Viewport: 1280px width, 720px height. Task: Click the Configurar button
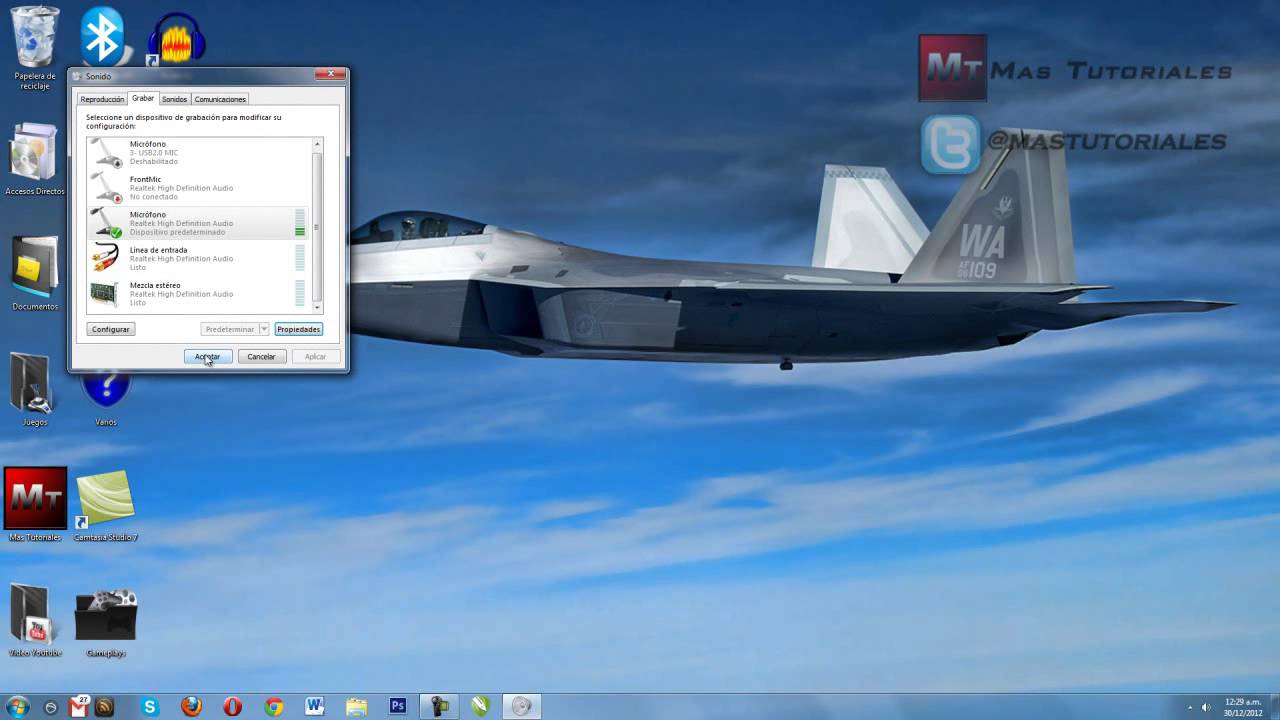[x=110, y=329]
